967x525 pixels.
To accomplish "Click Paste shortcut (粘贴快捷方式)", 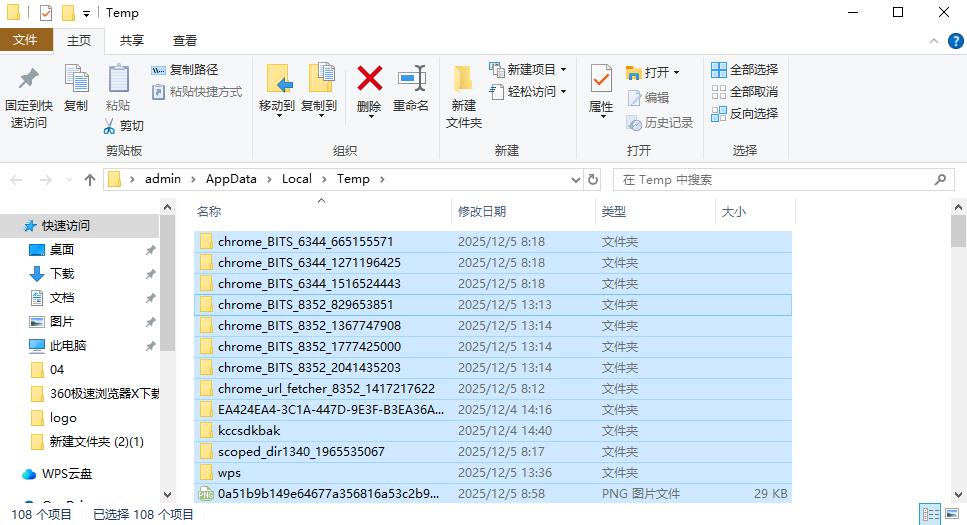I will [x=197, y=92].
